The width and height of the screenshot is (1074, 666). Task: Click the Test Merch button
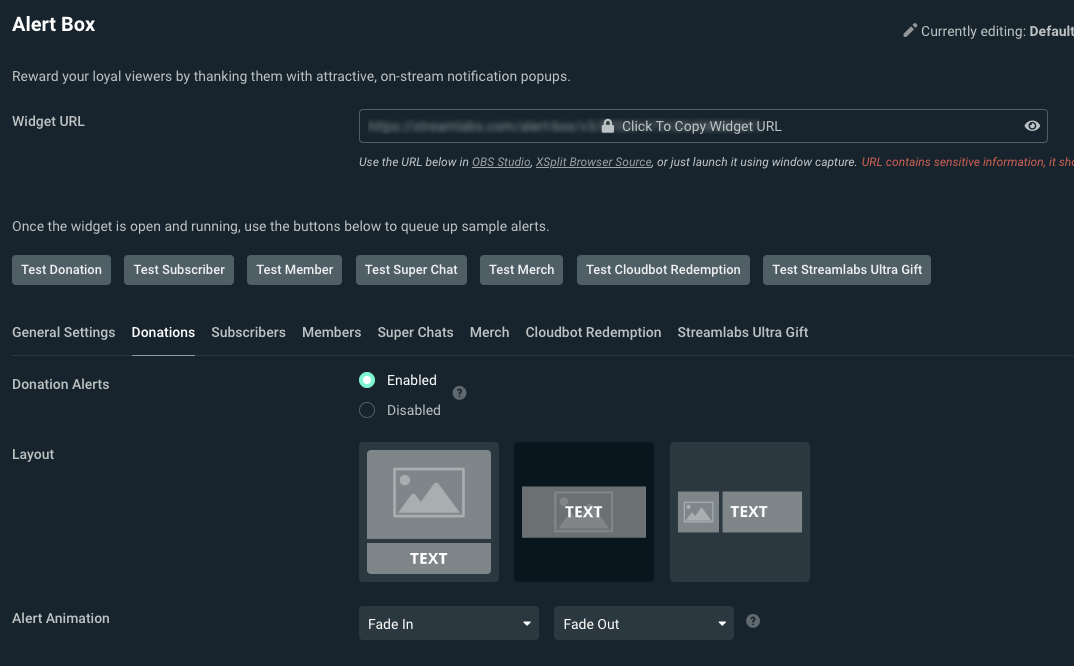(521, 269)
